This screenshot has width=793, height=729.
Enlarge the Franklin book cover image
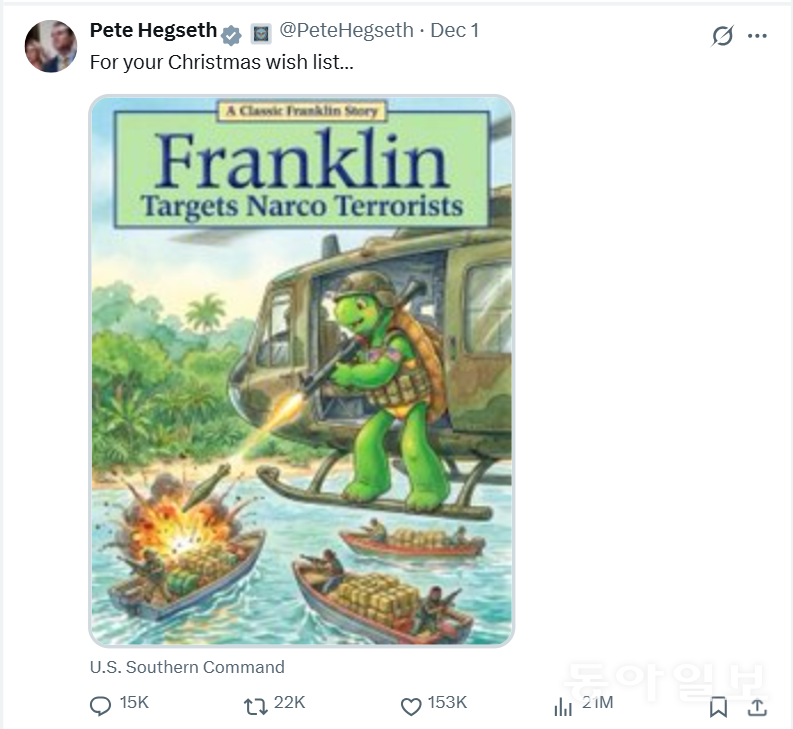pyautogui.click(x=301, y=371)
